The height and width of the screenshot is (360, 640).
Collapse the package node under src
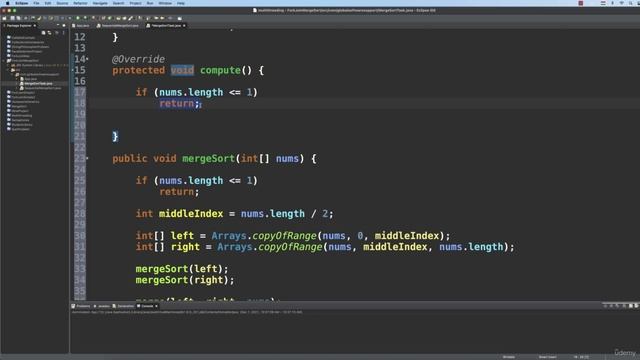point(12,74)
